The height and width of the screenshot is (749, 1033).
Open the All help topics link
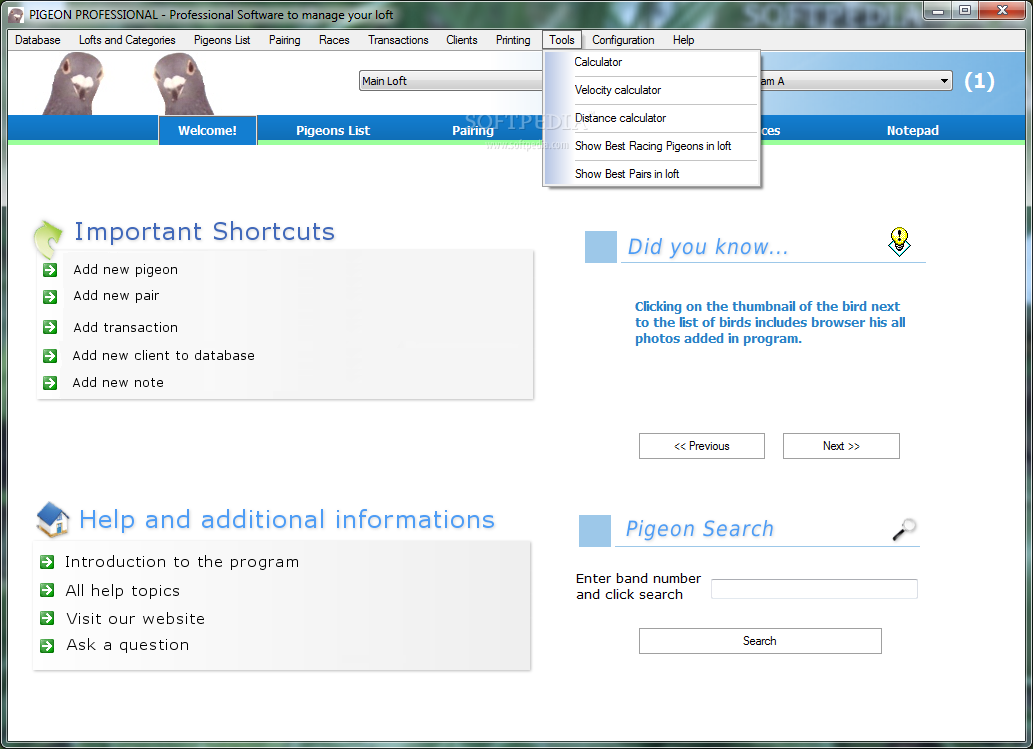[x=123, y=590]
